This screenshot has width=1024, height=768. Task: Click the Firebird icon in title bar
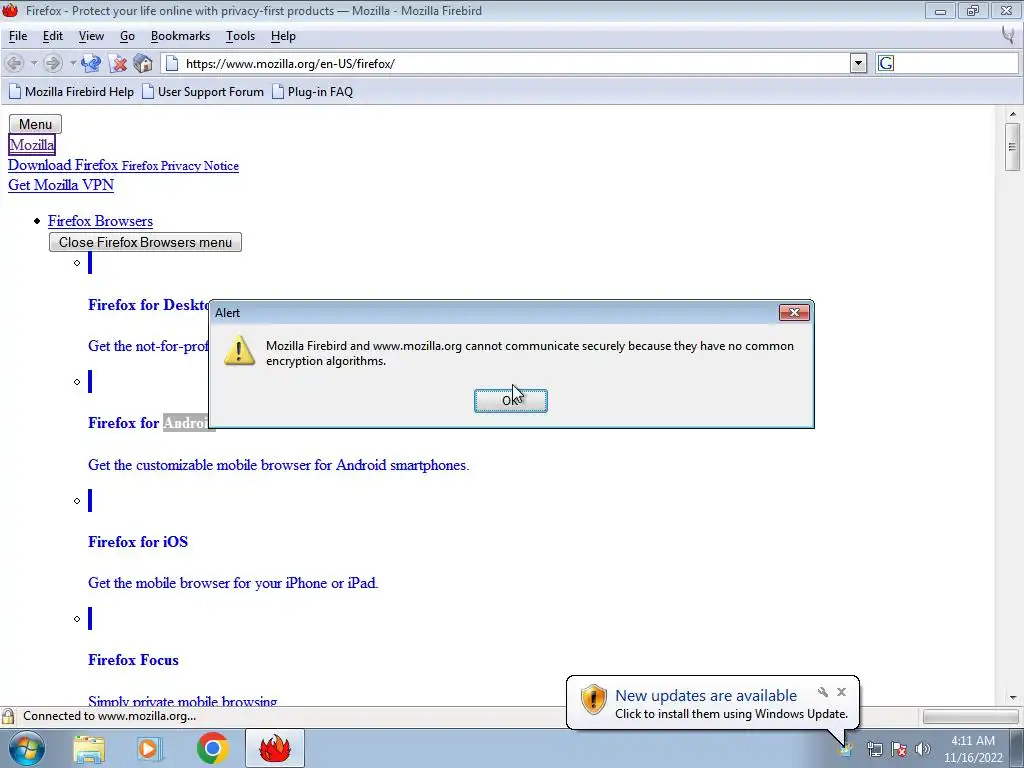10,10
